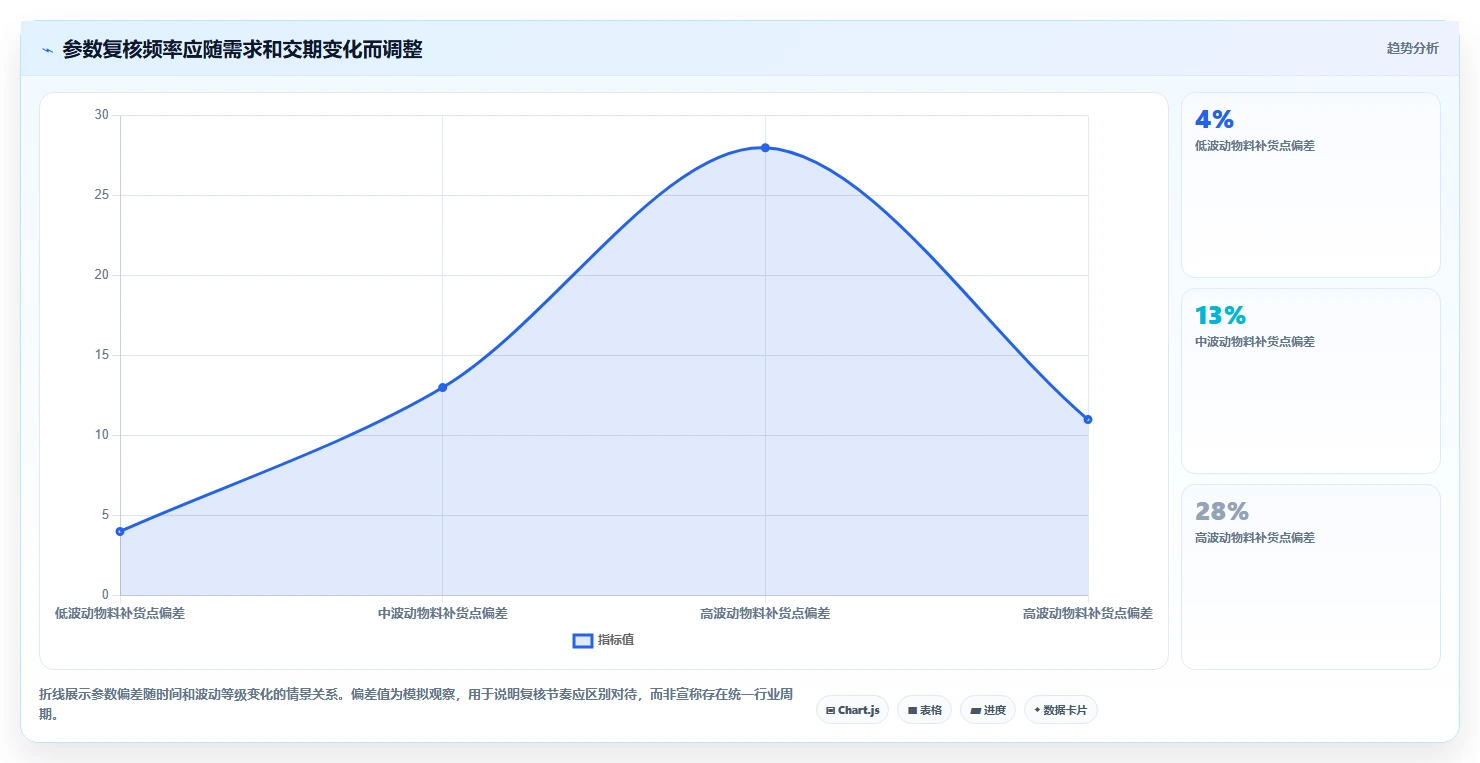Click the y-axis tick label 10
The width and height of the screenshot is (1480, 763).
coord(102,435)
